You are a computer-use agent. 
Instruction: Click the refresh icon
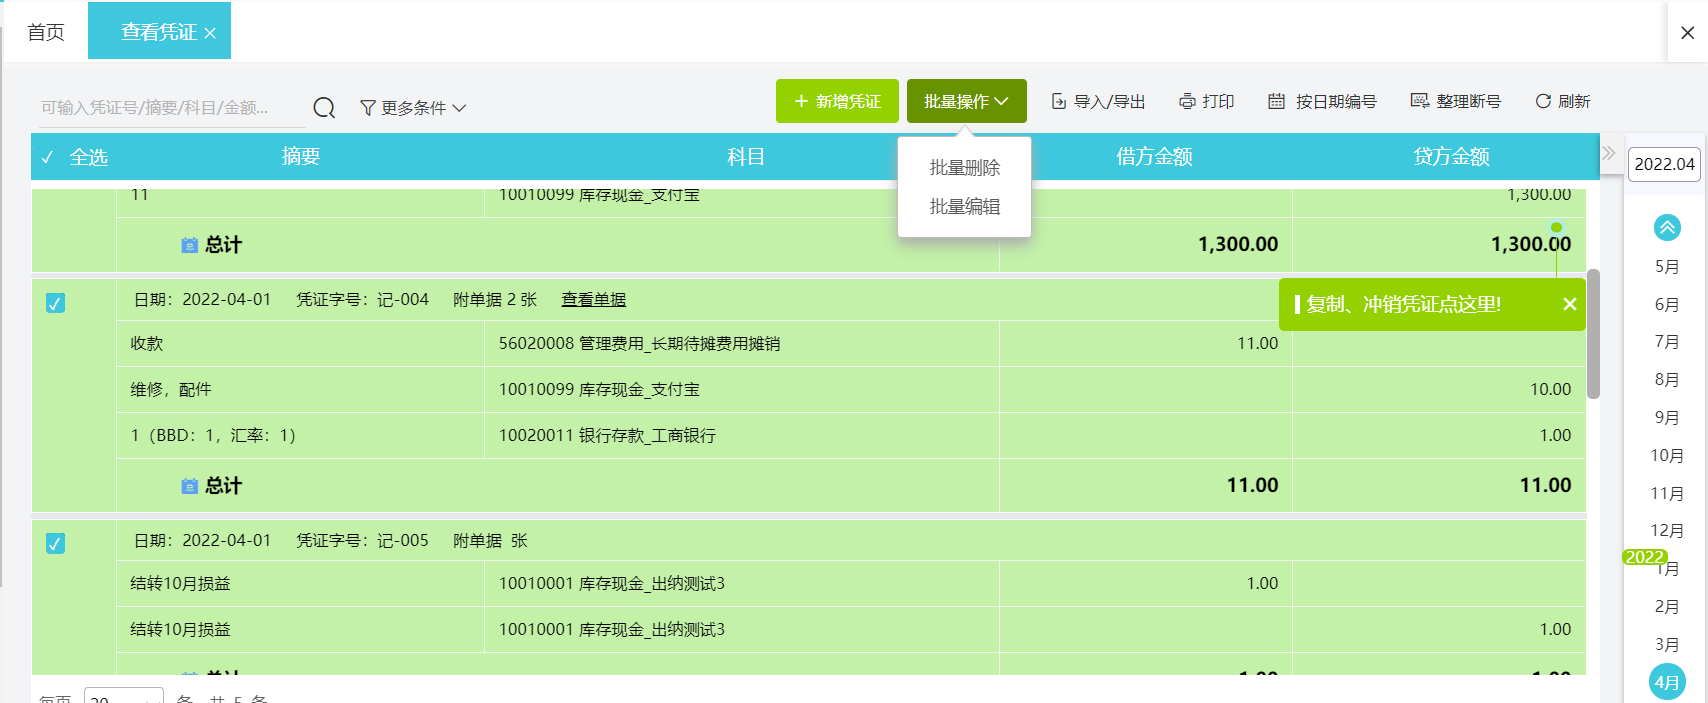(1543, 102)
